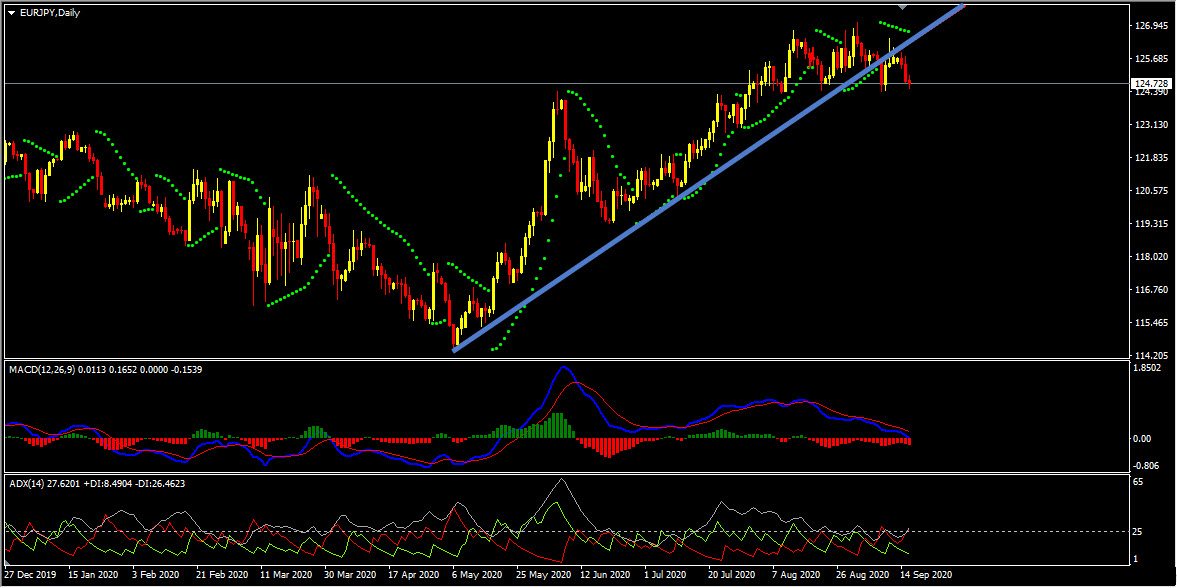This screenshot has height=588, width=1177.
Task: Click the chart shift triangle at top edge
Action: pyautogui.click(x=902, y=7)
